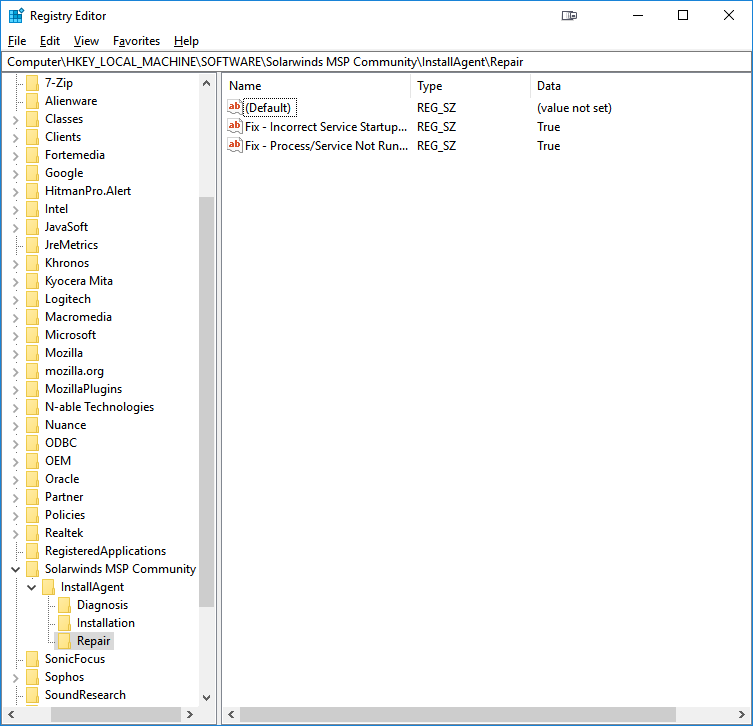Open the View menu

tap(86, 41)
